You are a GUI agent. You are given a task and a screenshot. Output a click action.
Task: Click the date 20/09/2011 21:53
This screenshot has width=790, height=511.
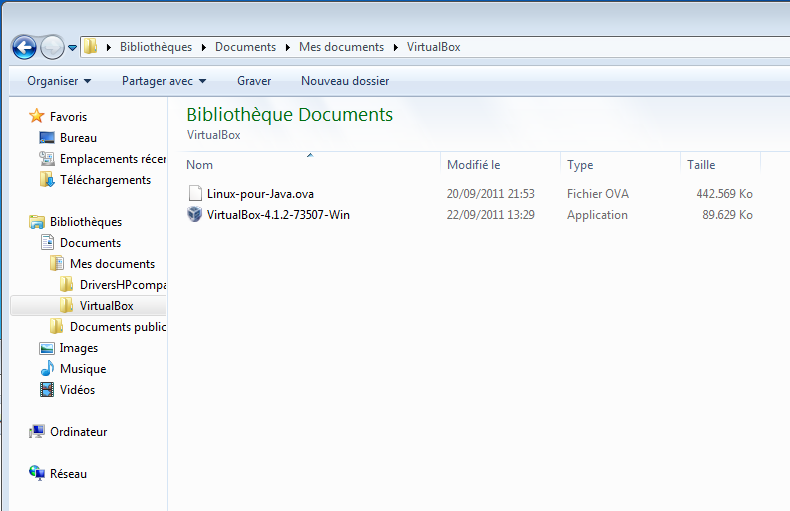pos(490,194)
